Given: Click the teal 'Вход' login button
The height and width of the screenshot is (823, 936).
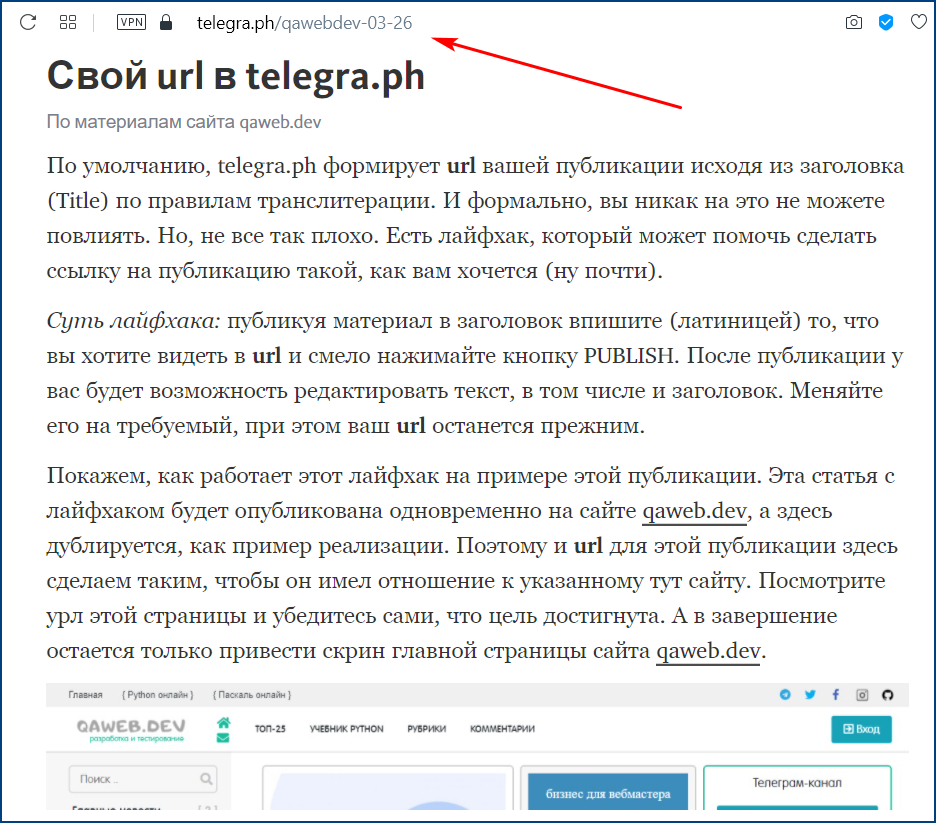Looking at the screenshot, I should pyautogui.click(x=861, y=729).
